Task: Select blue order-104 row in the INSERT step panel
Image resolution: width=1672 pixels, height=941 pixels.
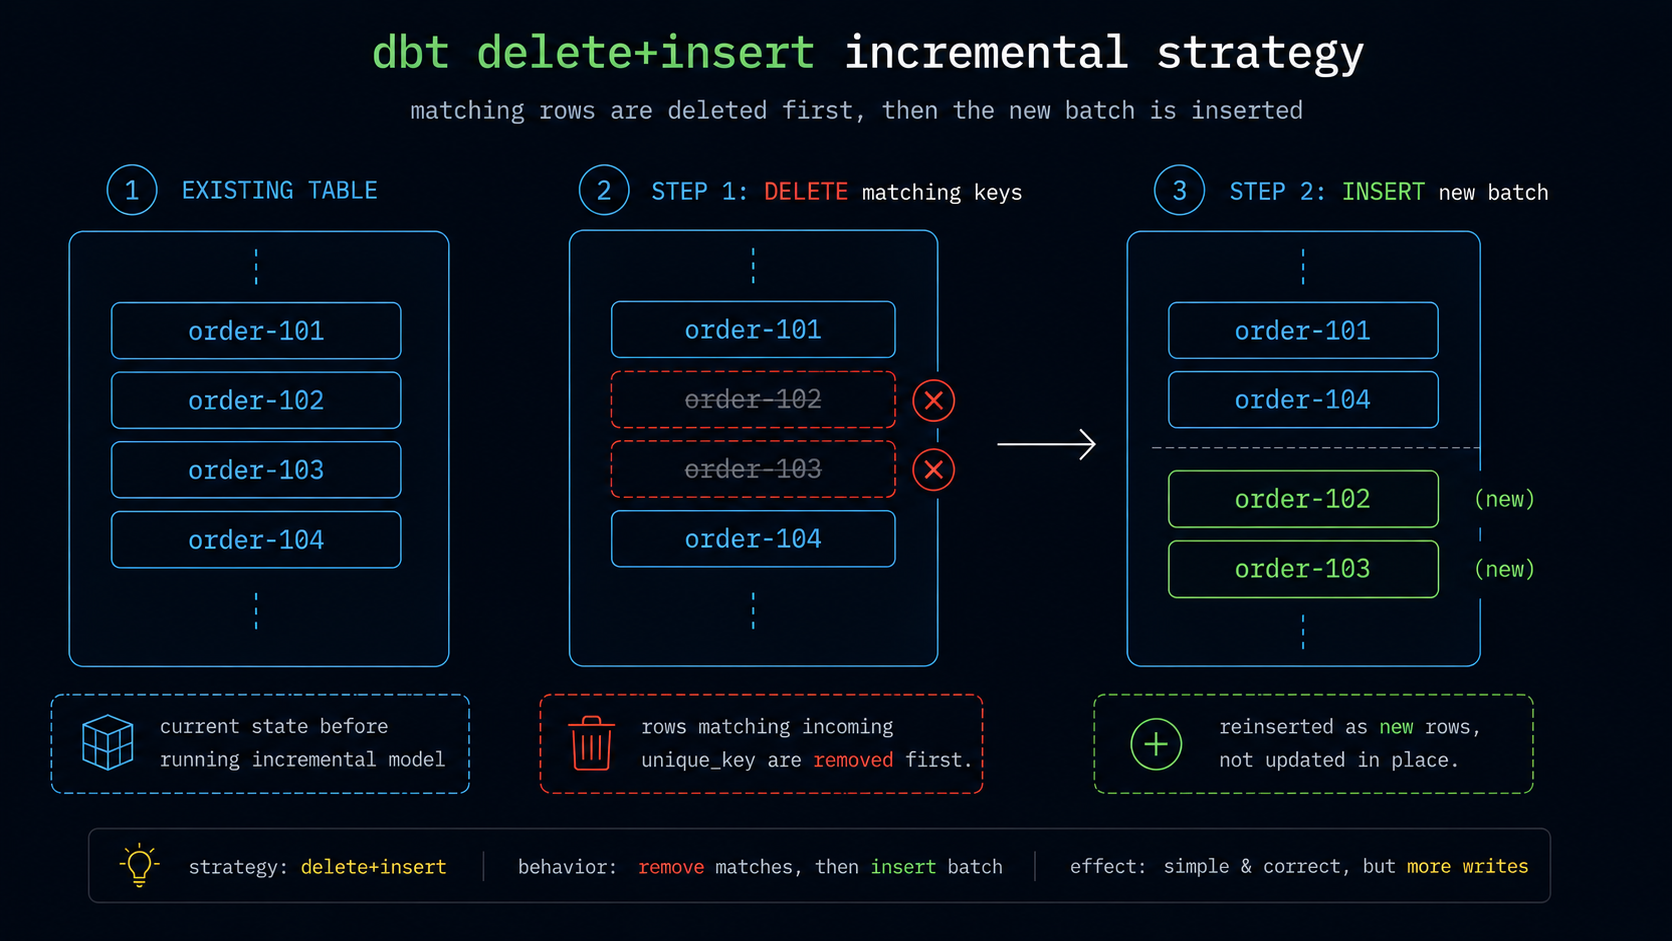Action: tap(1303, 400)
